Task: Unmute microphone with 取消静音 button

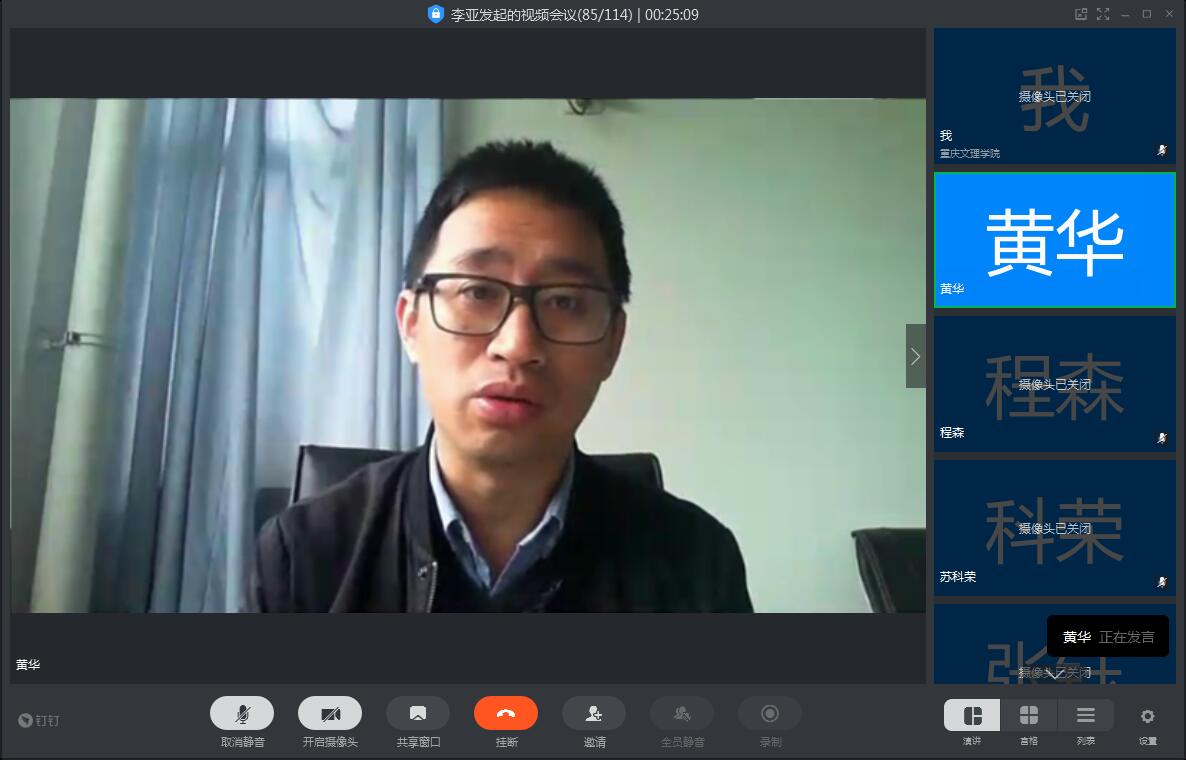Action: point(242,713)
